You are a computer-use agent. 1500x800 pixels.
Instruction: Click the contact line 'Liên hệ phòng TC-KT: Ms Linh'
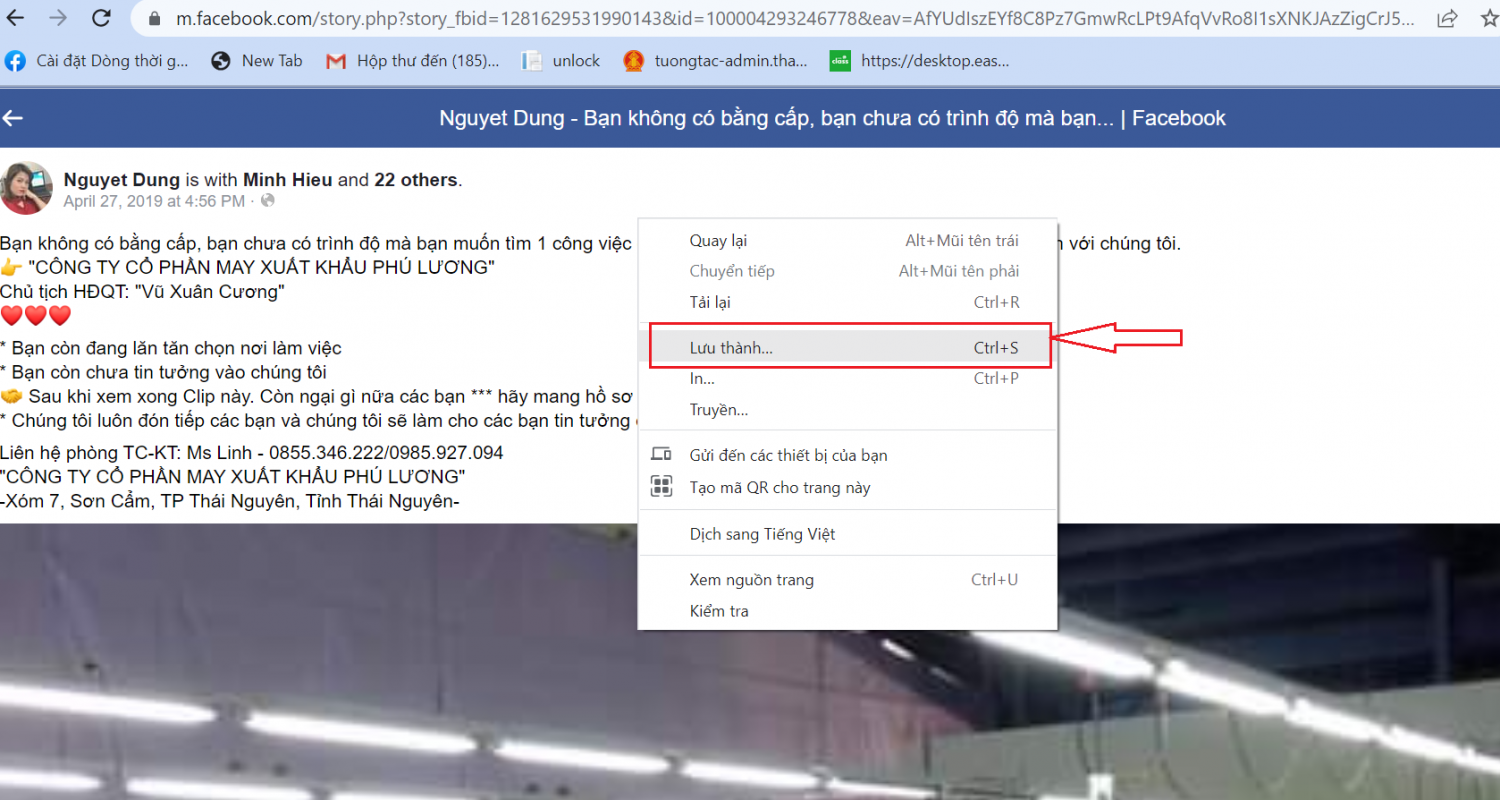click(252, 453)
